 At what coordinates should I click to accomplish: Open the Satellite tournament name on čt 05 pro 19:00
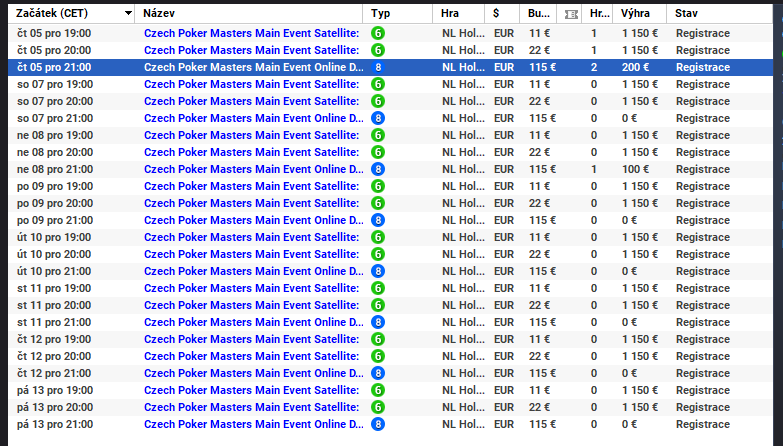click(252, 33)
